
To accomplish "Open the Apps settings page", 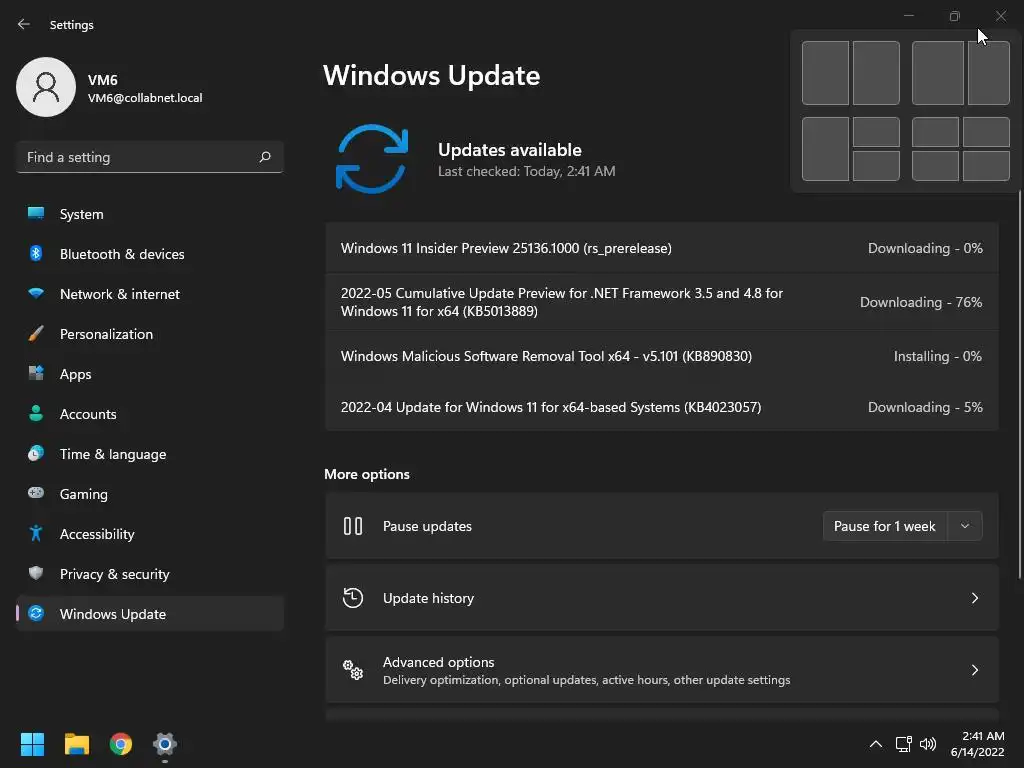I will (150, 374).
